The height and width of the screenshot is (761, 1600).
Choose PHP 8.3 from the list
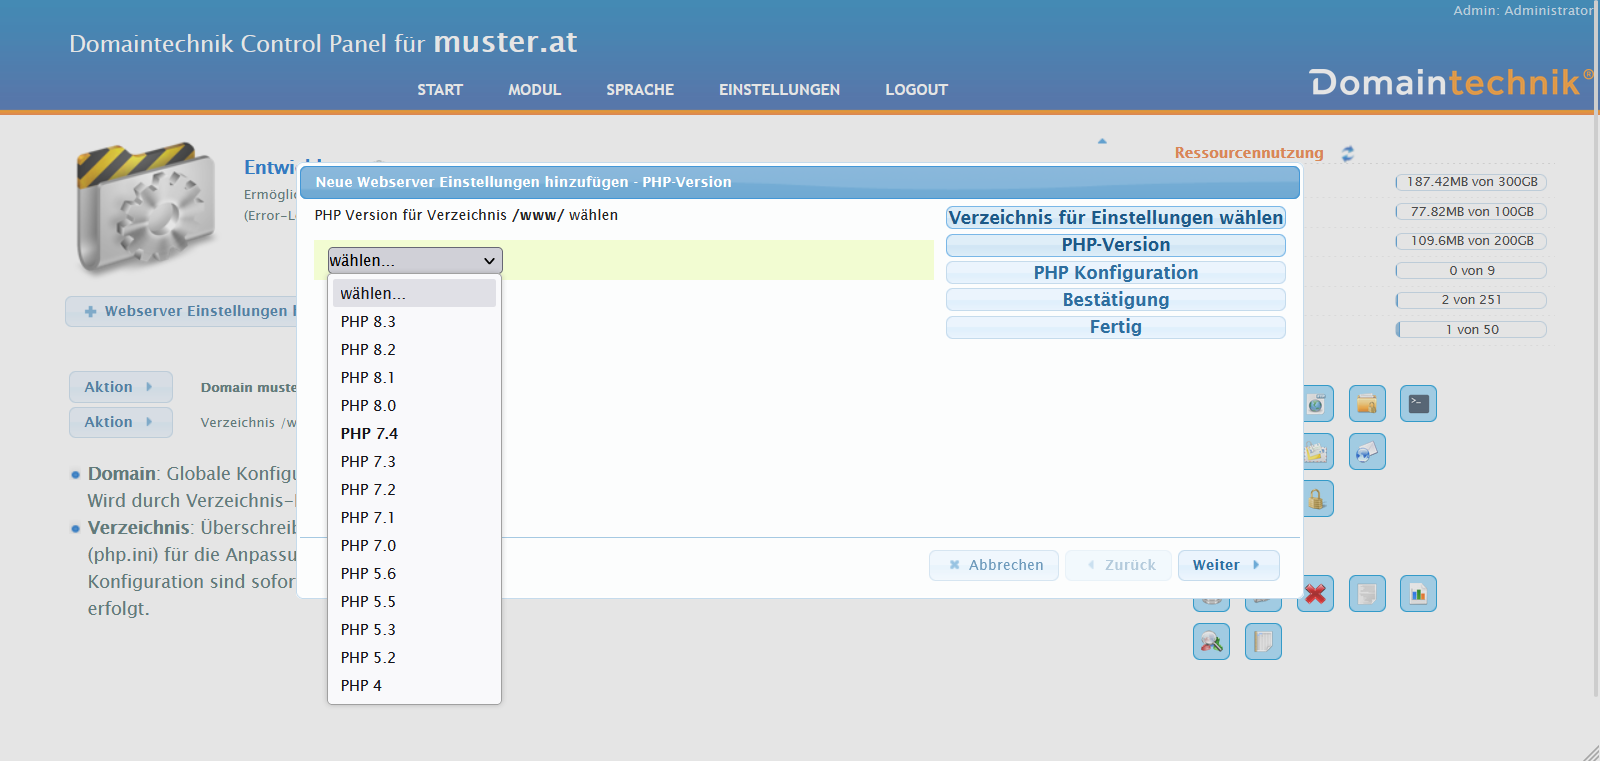coord(368,322)
